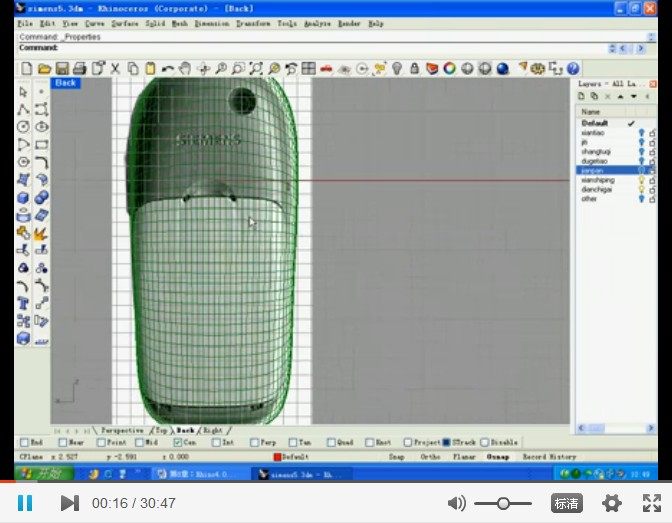Switch to the Right viewport tab

point(213,430)
